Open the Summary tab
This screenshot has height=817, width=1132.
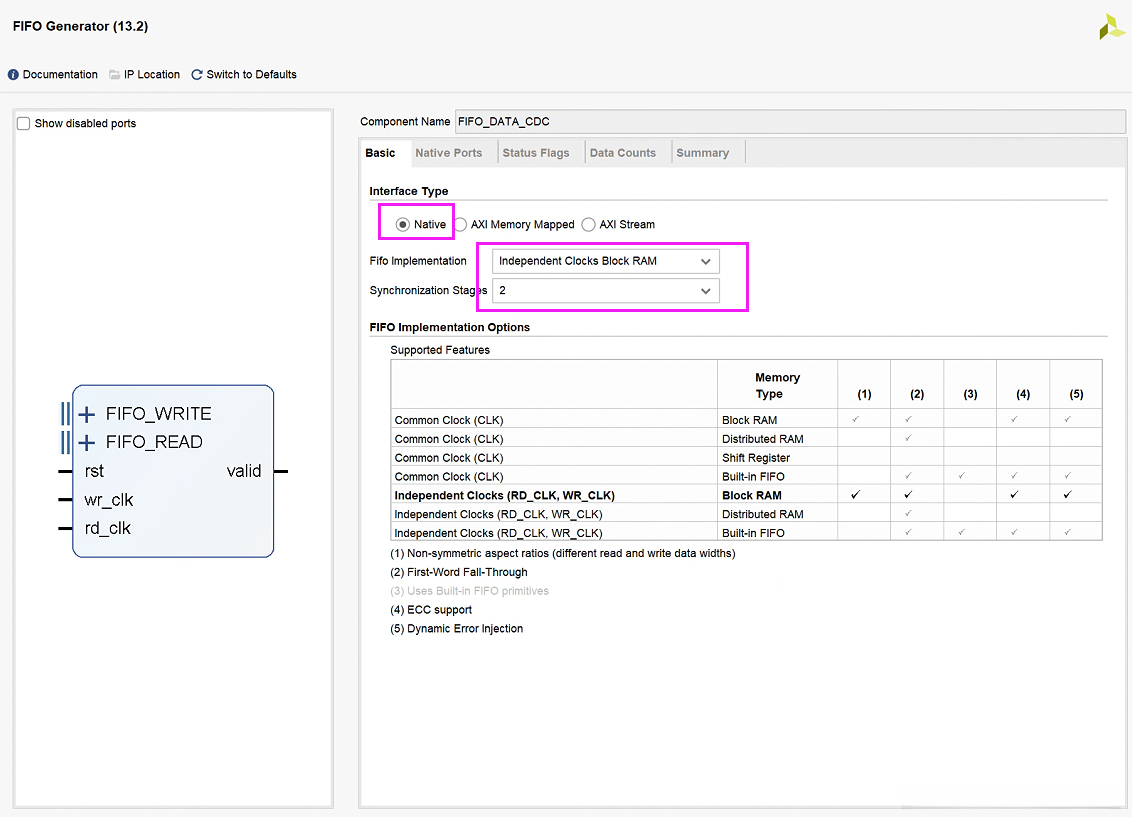702,153
